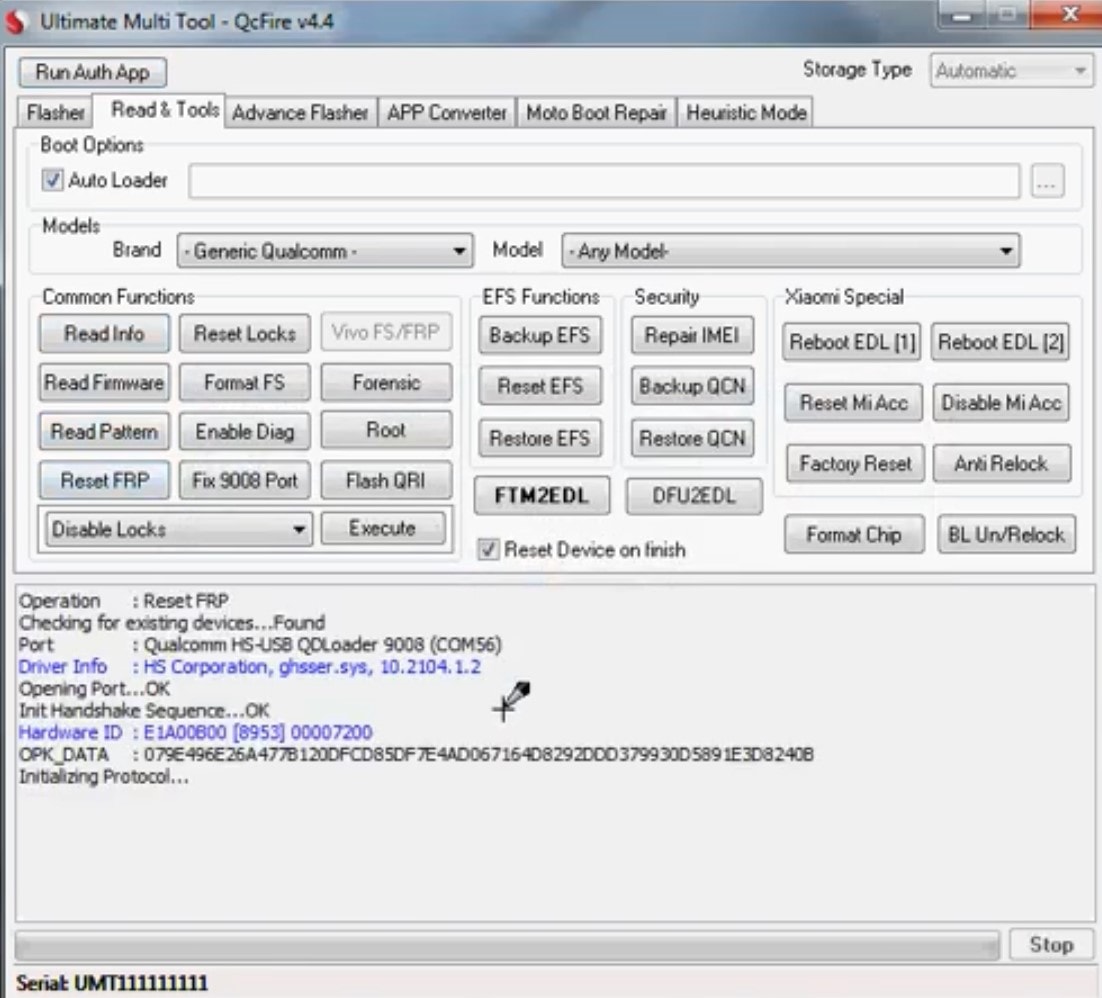Click the Format Chip button

click(x=854, y=535)
